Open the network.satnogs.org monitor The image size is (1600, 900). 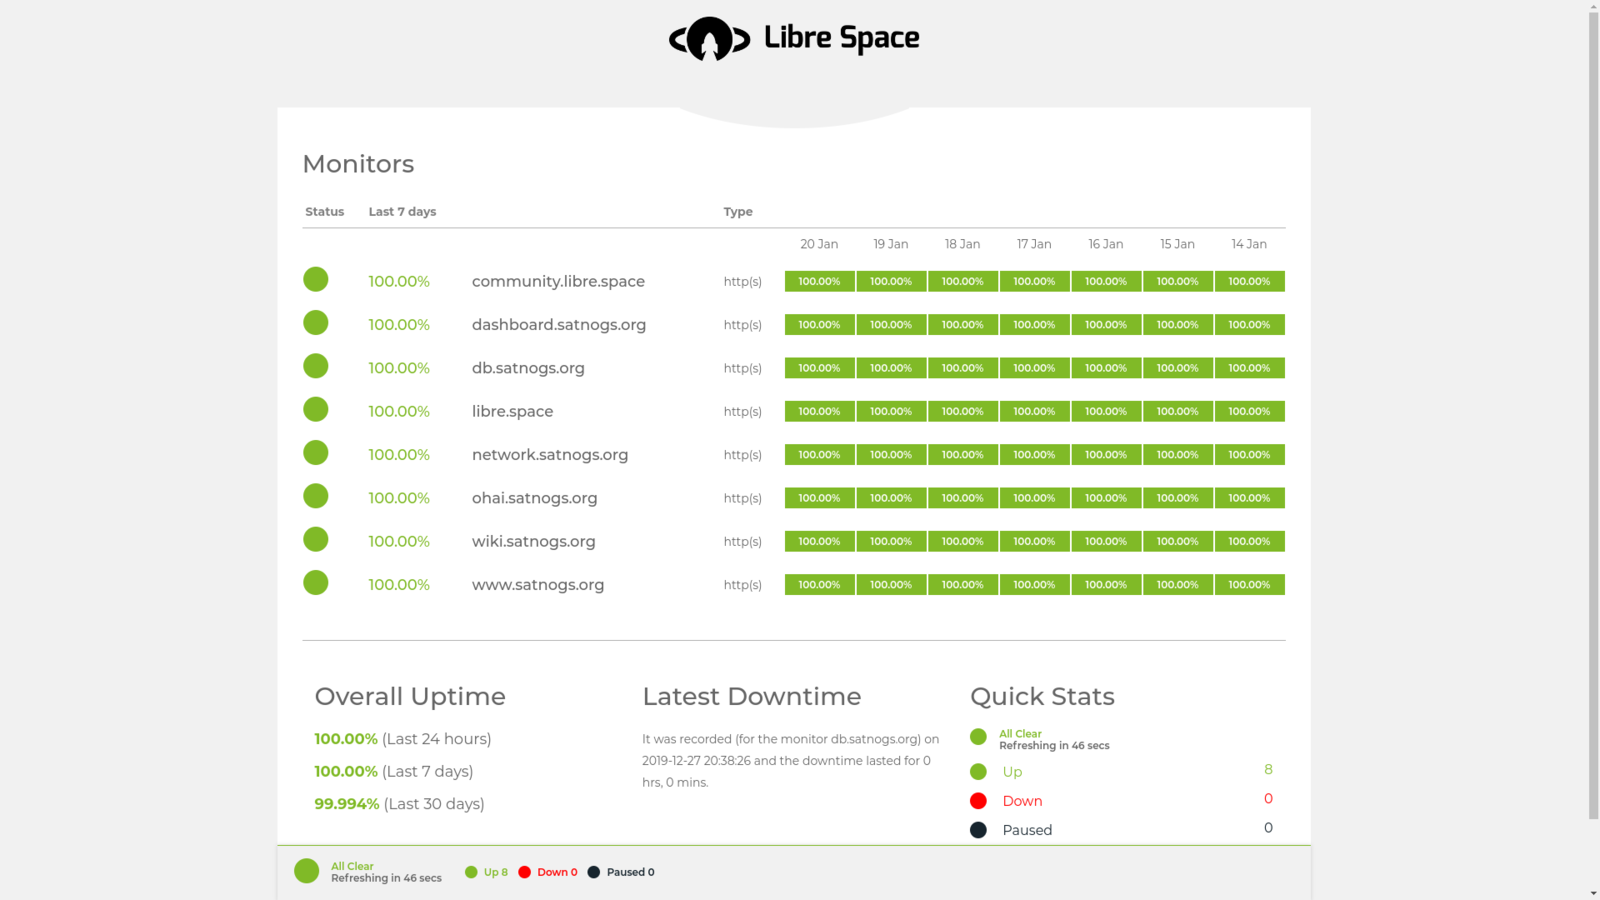pyautogui.click(x=549, y=455)
